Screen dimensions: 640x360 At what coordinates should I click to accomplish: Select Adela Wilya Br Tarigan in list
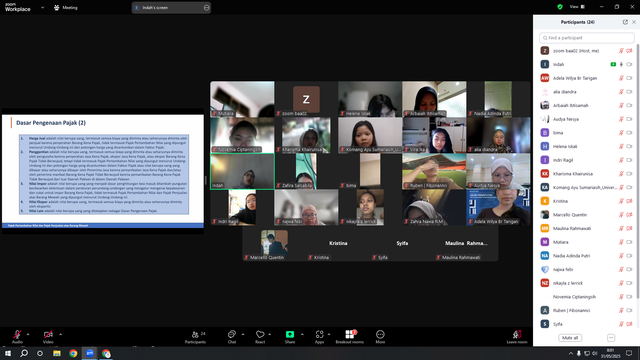[x=587, y=78]
